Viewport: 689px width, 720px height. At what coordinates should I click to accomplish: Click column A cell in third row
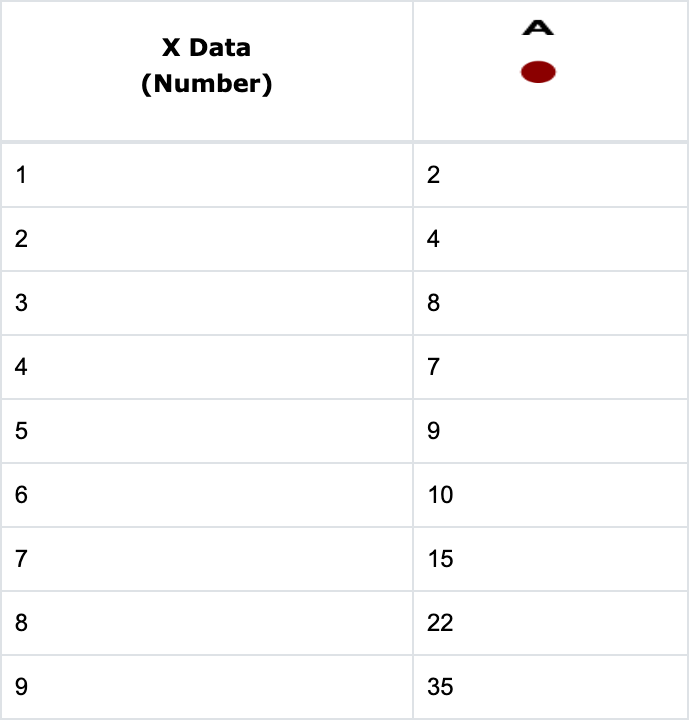(550, 303)
